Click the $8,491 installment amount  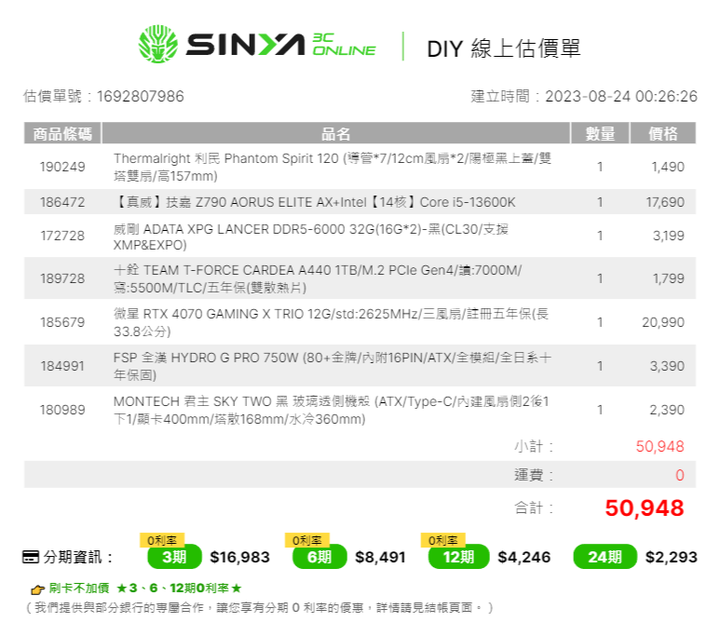point(381,557)
